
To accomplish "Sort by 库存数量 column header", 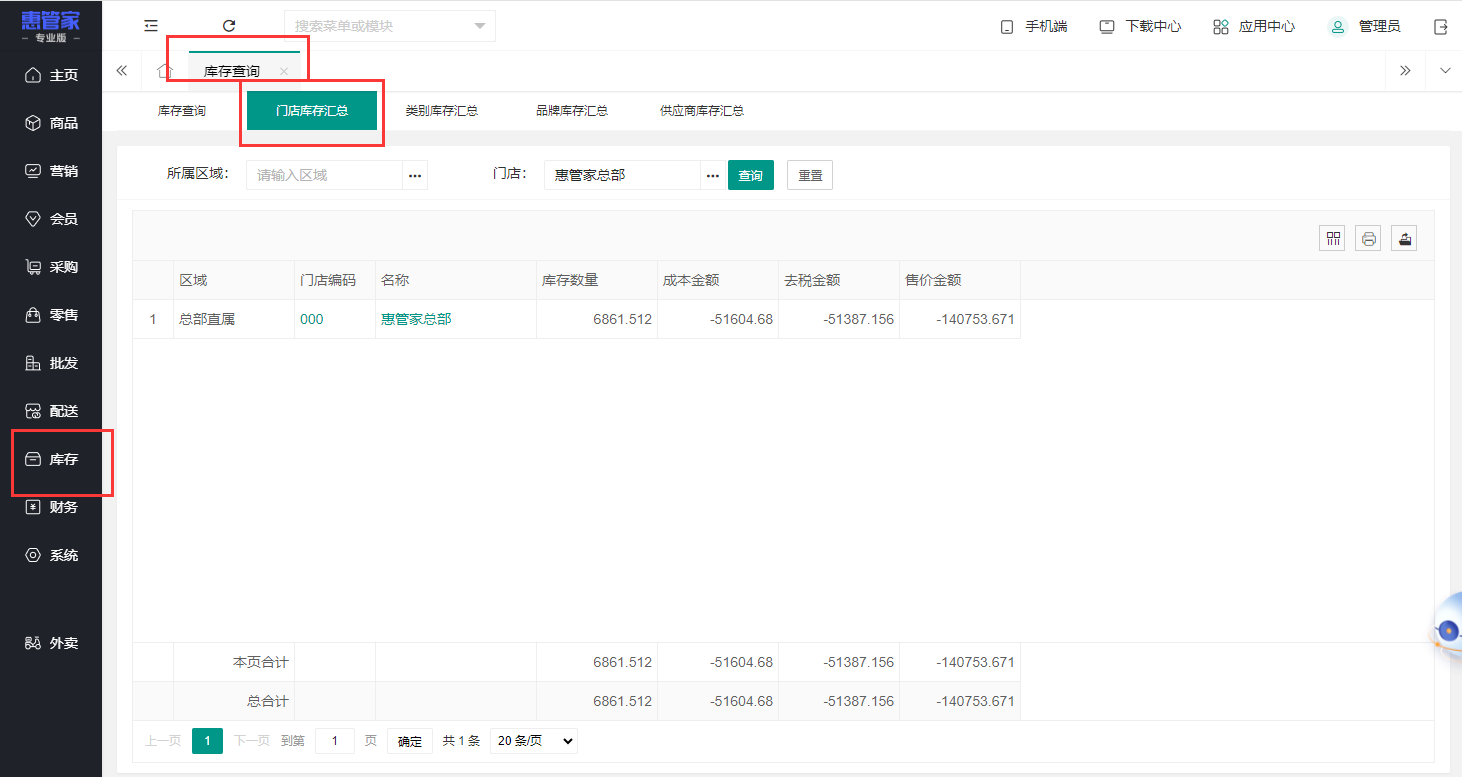I will pyautogui.click(x=597, y=280).
